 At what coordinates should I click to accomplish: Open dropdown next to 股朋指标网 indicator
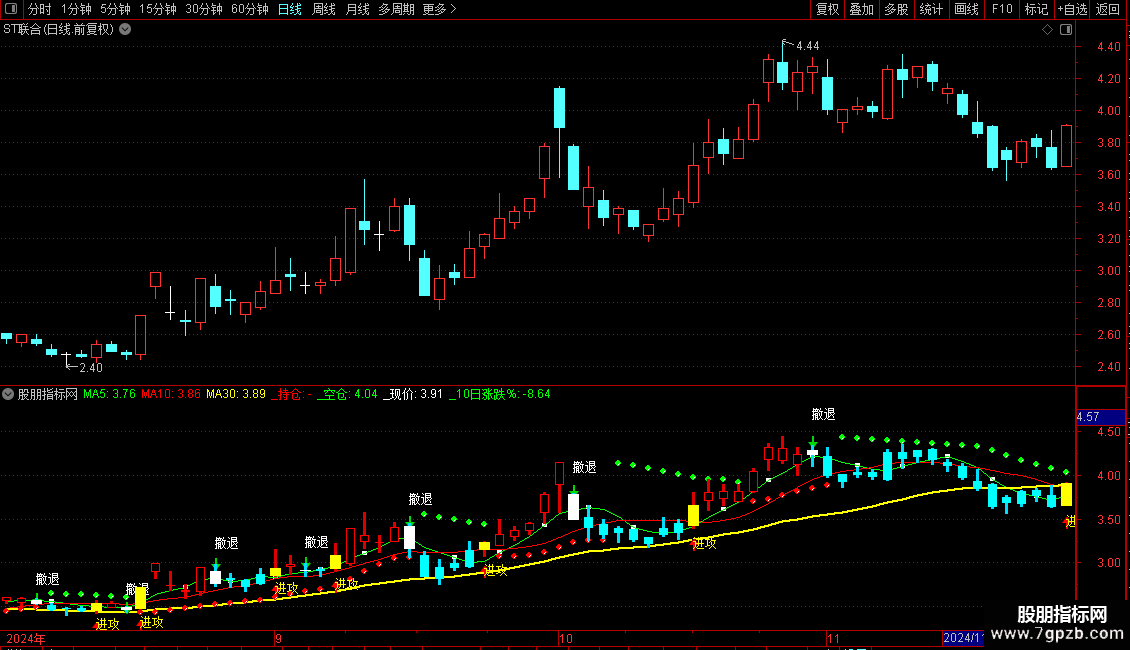[x=8, y=394]
